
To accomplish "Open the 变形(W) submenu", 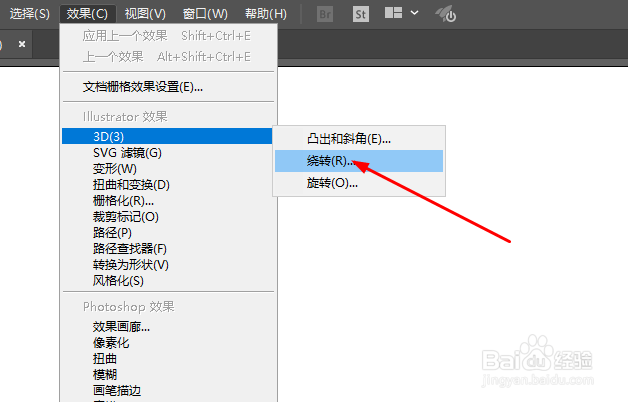I will coord(167,169).
